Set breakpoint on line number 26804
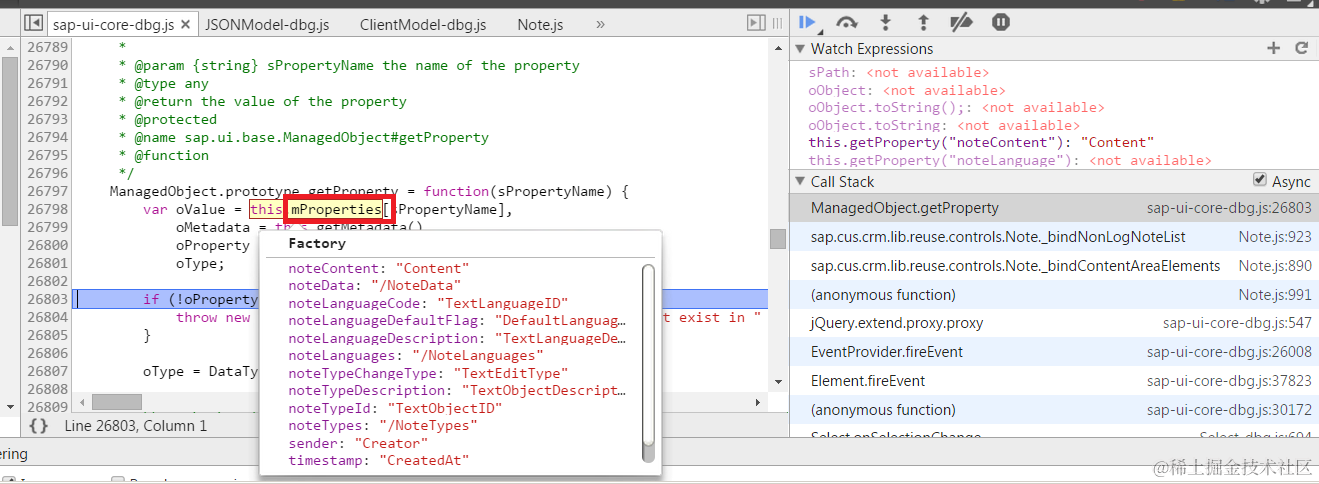 [x=47, y=317]
